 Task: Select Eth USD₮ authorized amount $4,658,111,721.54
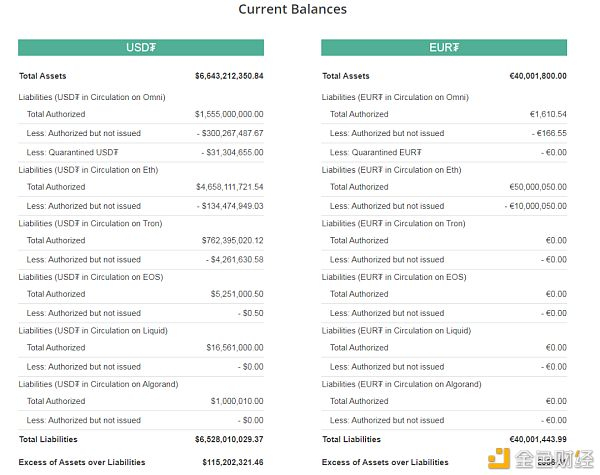230,187
